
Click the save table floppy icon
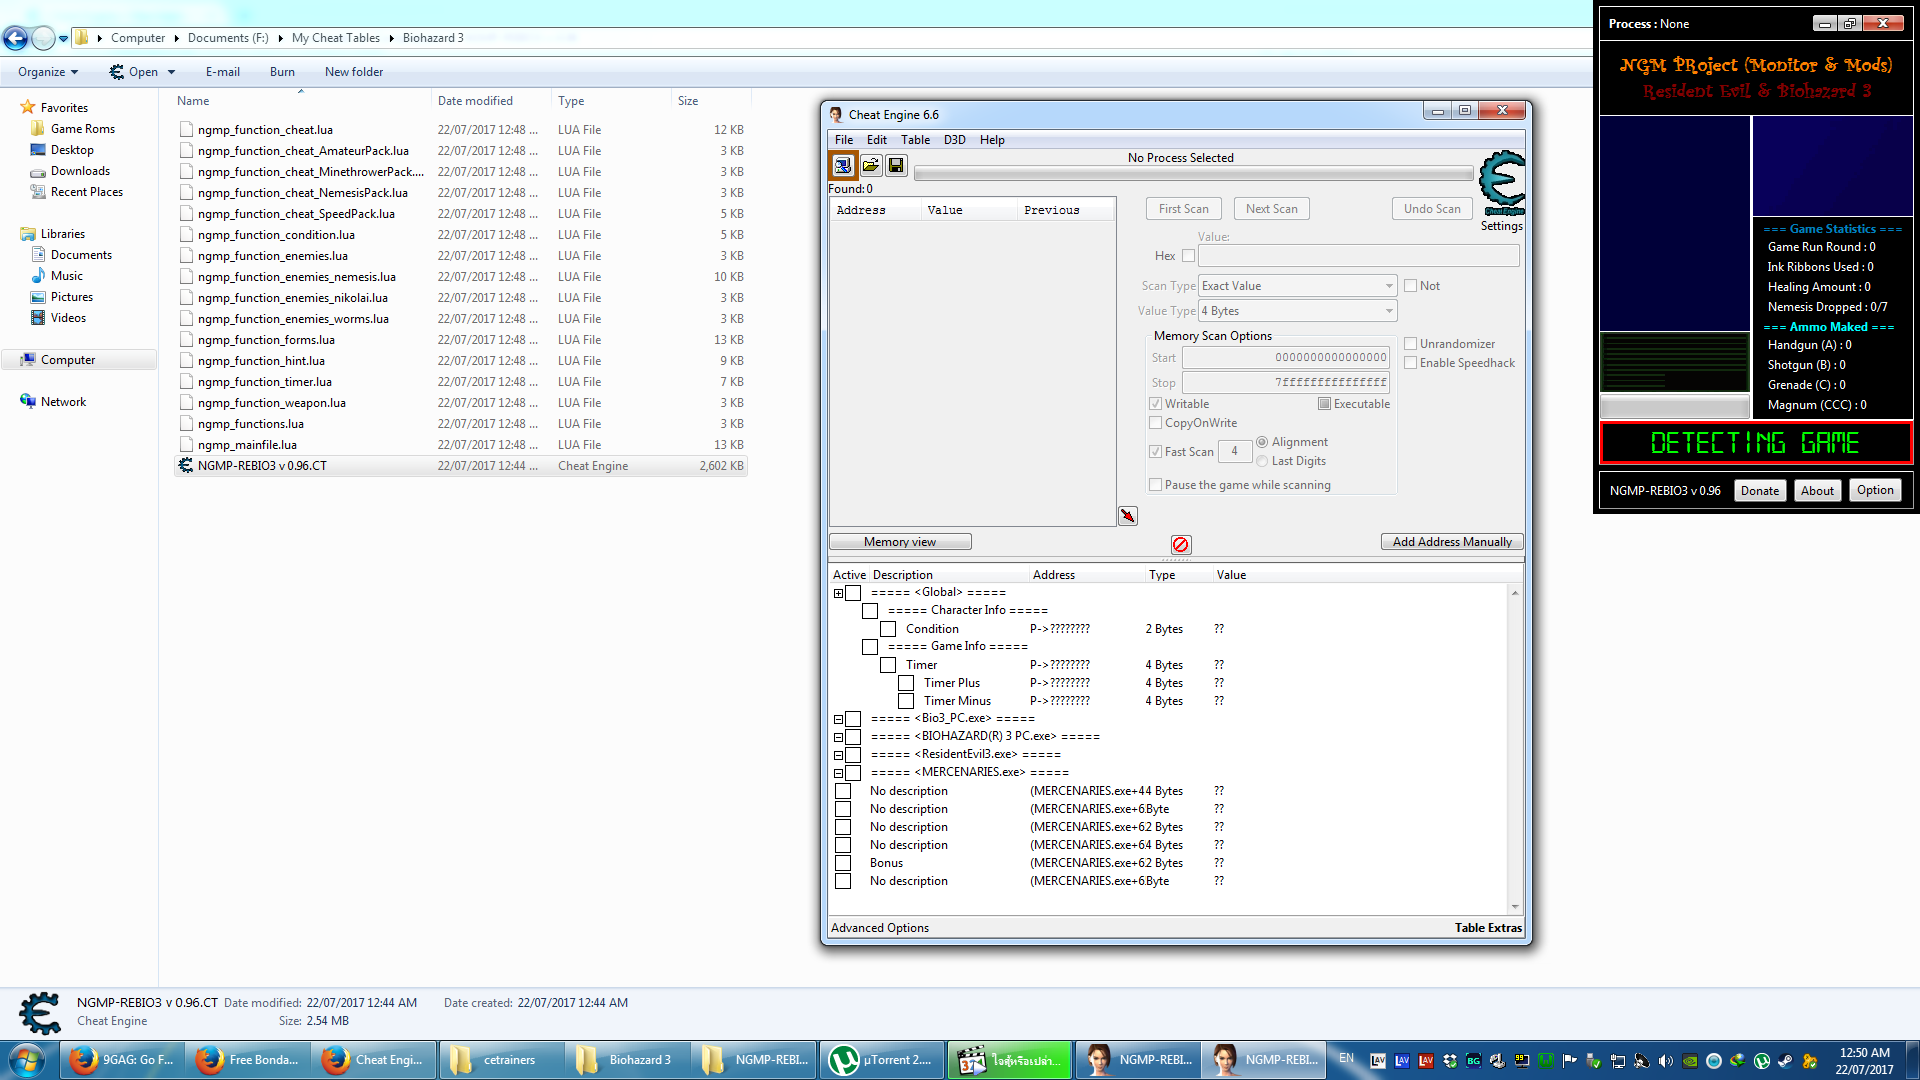896,165
